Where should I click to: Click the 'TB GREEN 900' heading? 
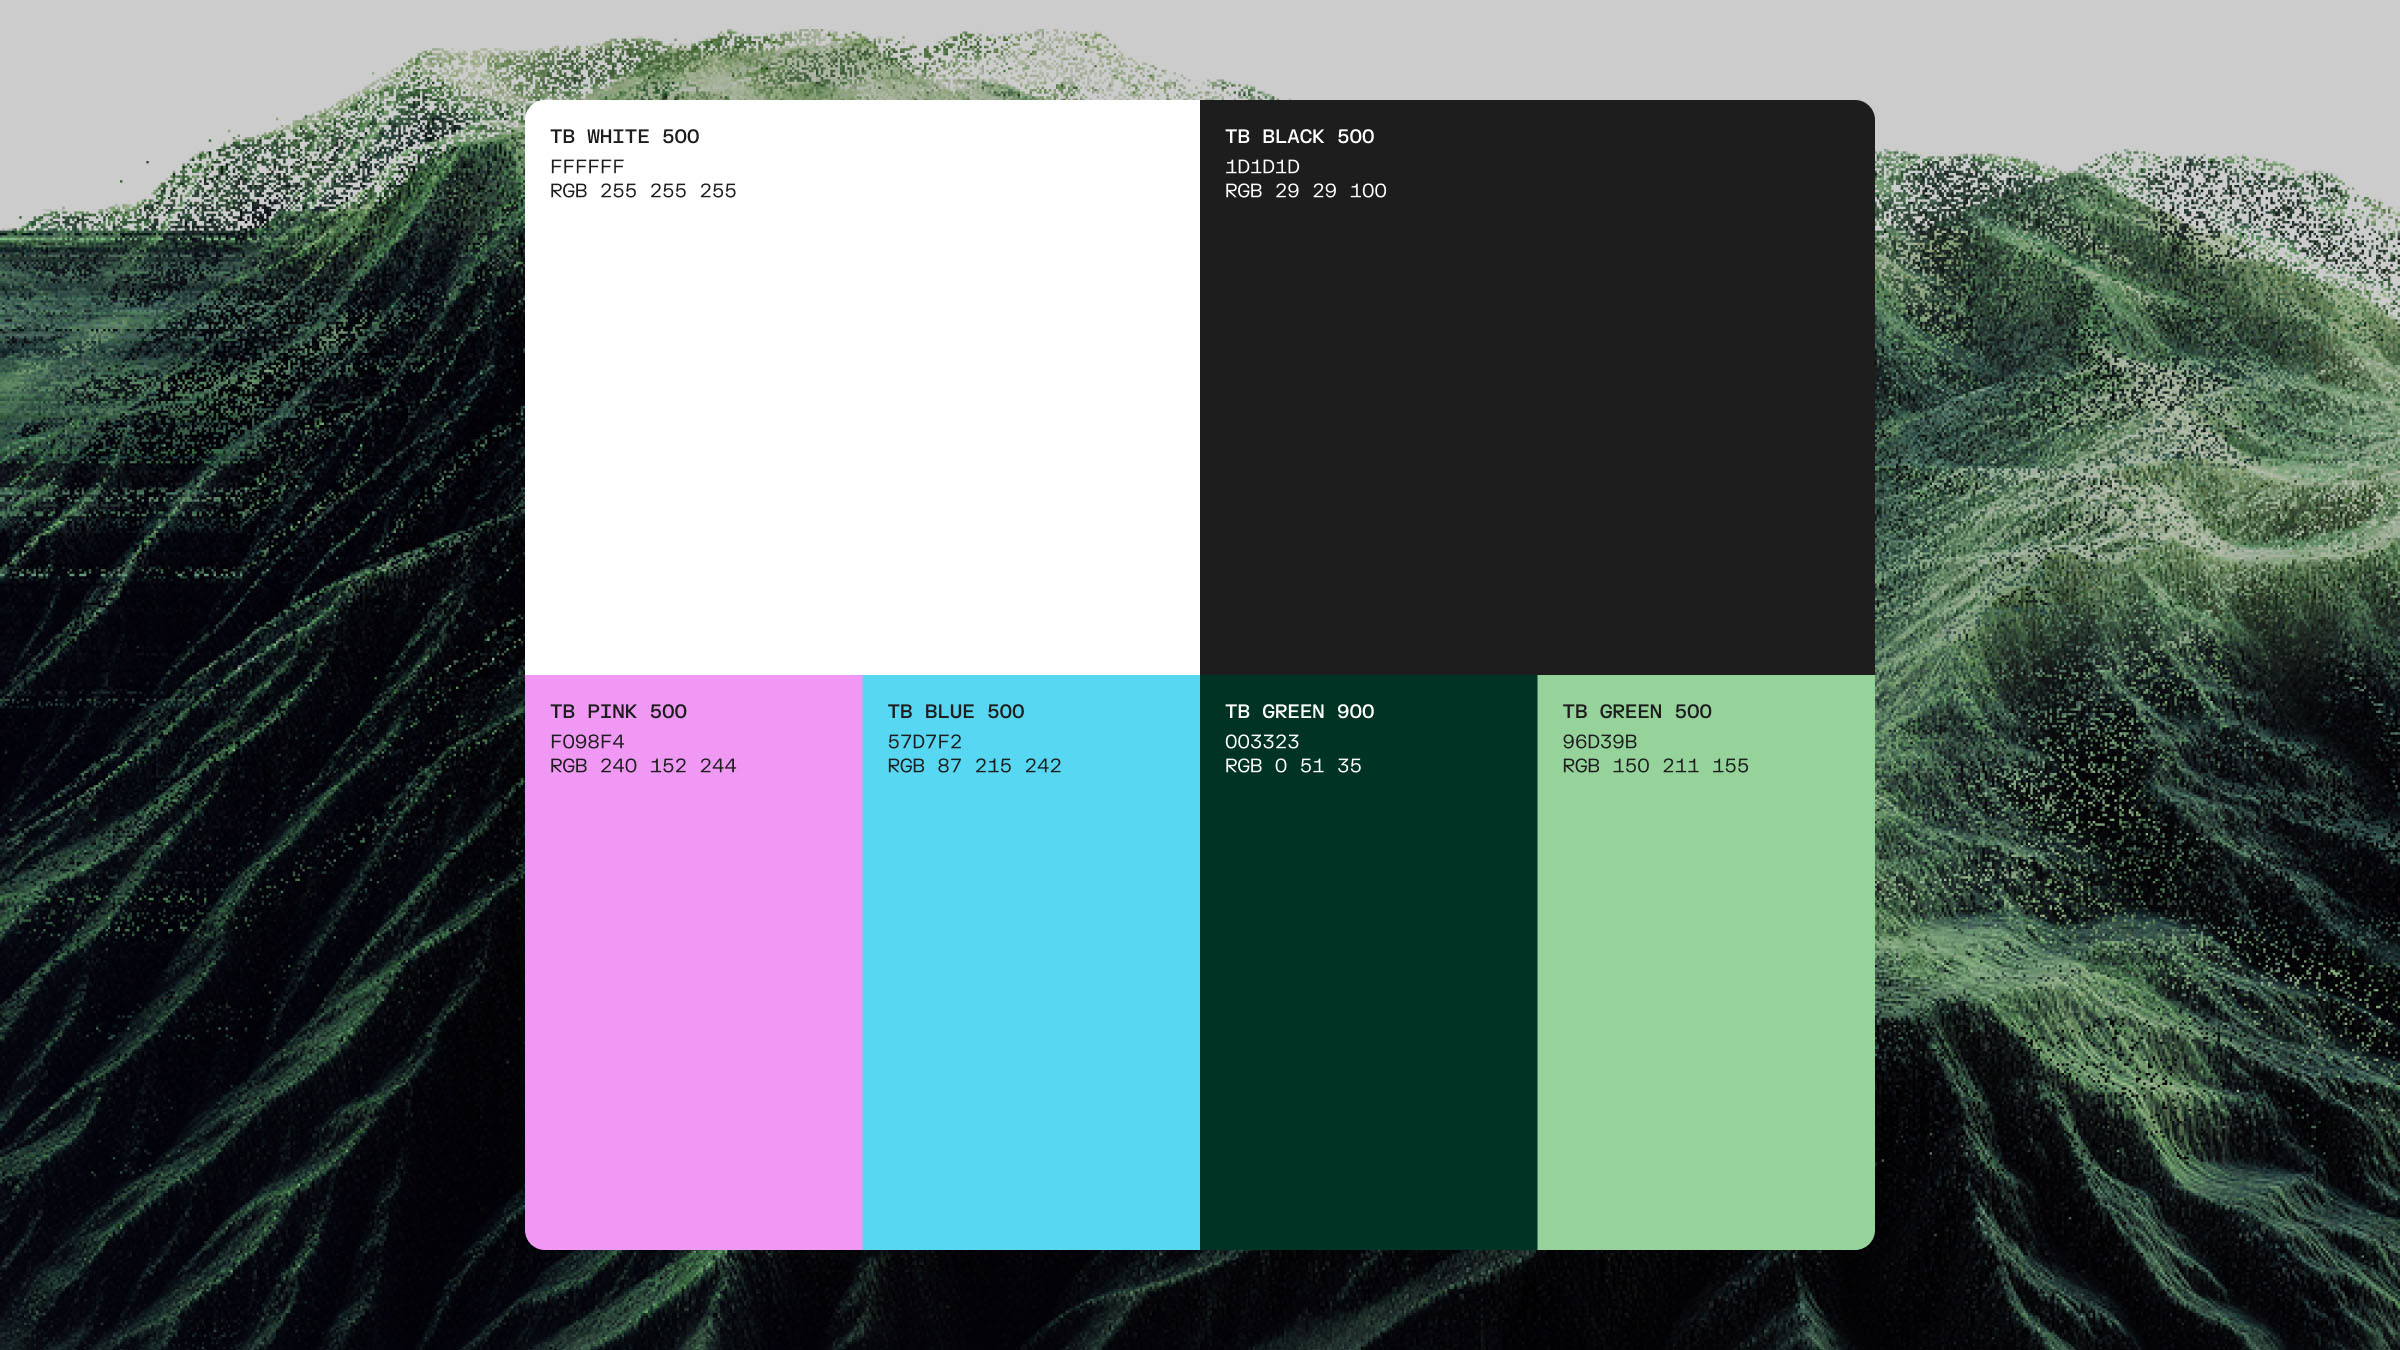pyautogui.click(x=1300, y=712)
